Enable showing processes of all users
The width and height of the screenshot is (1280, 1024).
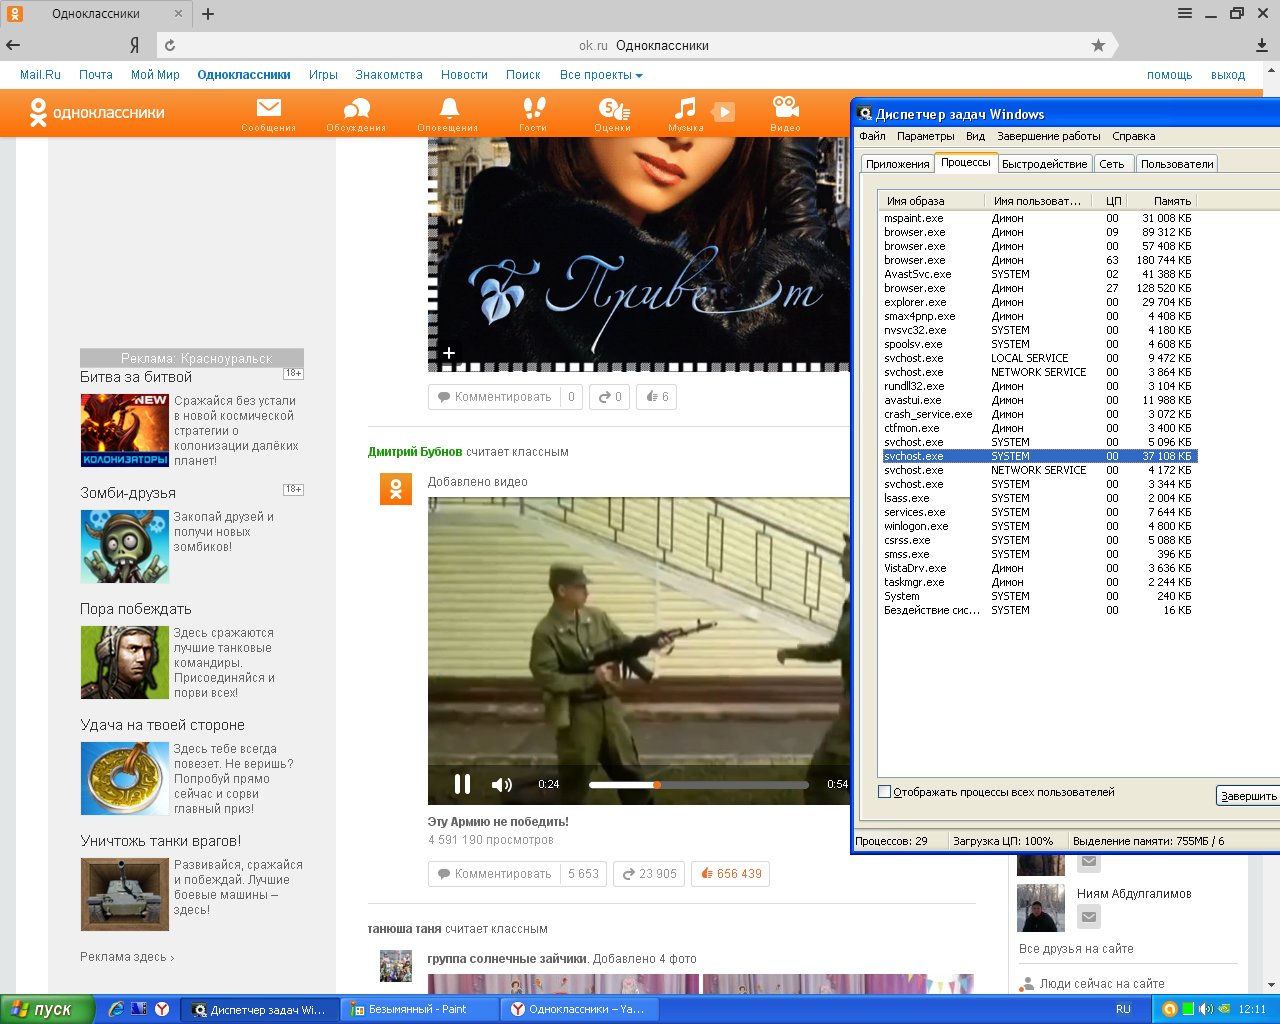click(x=884, y=792)
